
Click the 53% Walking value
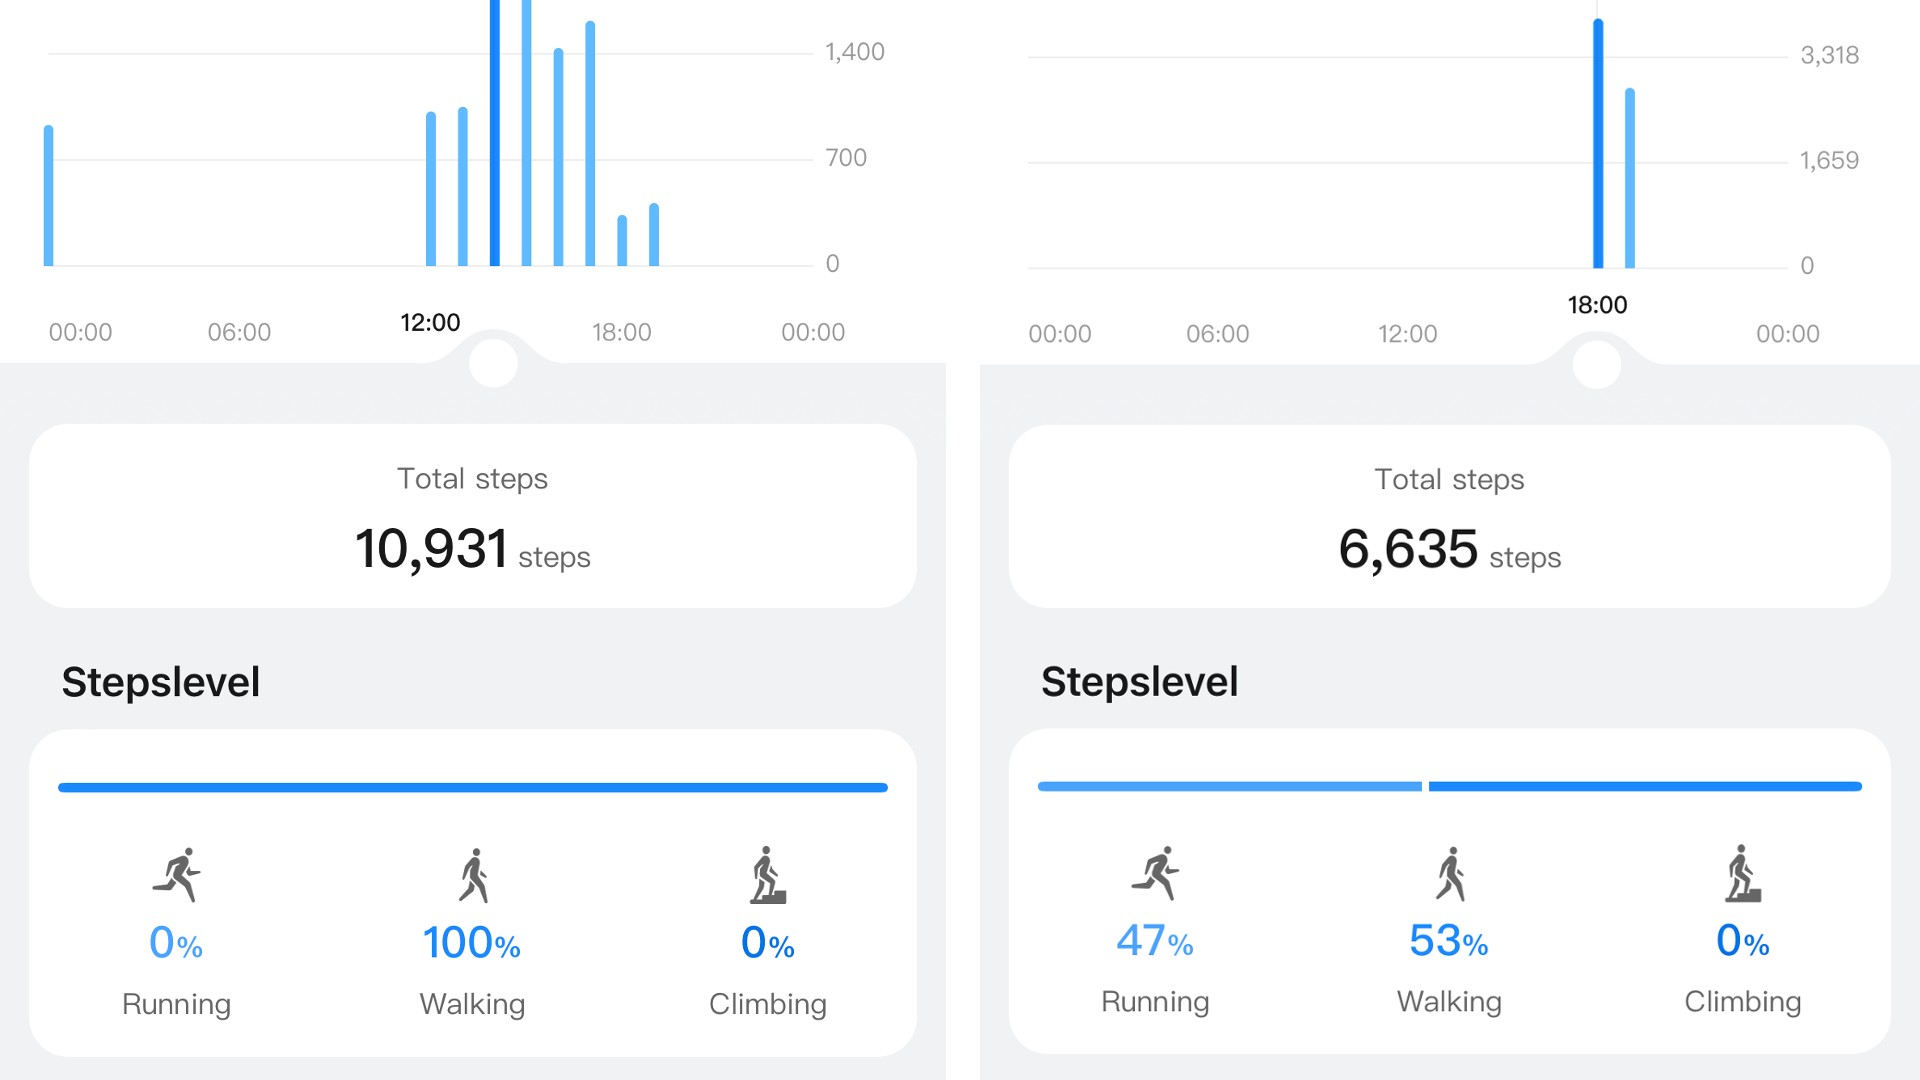tap(1449, 941)
